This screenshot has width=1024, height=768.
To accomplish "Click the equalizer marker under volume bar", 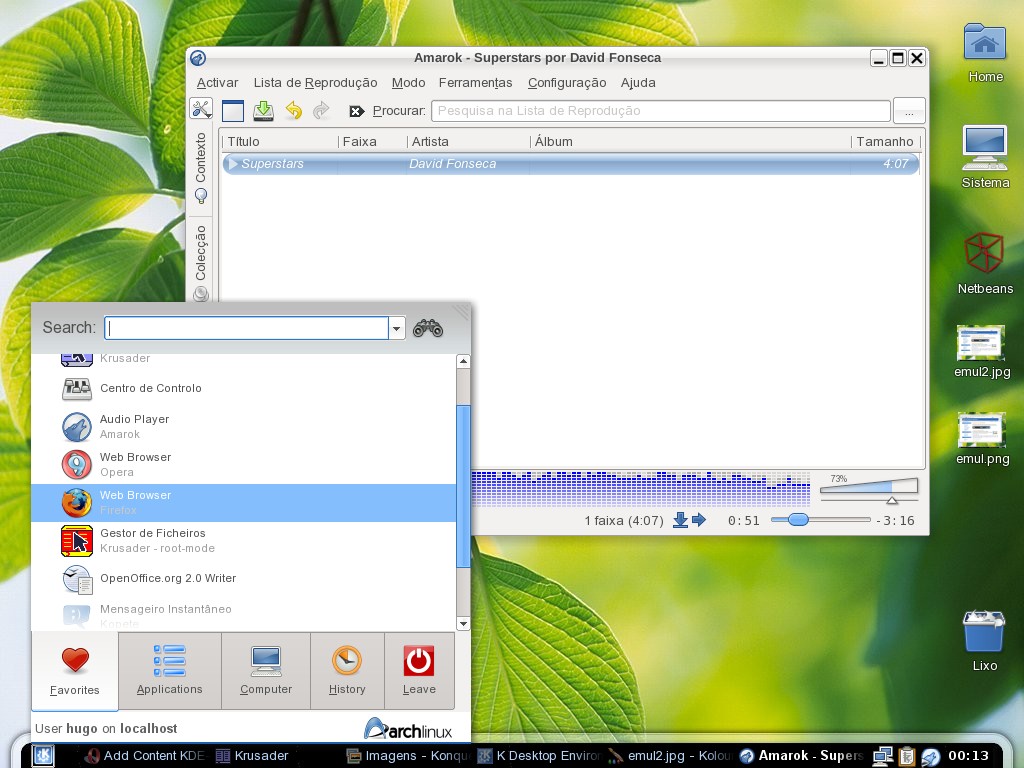I will [x=891, y=500].
